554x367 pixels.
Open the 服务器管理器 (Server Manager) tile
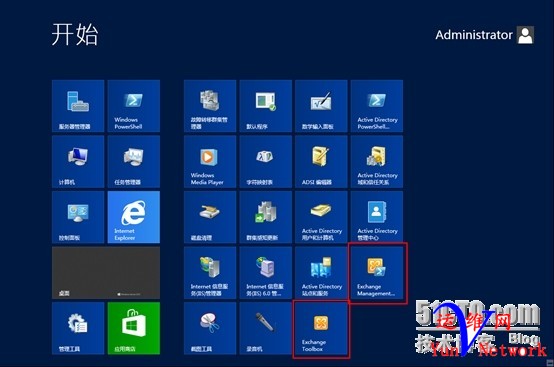coord(78,106)
